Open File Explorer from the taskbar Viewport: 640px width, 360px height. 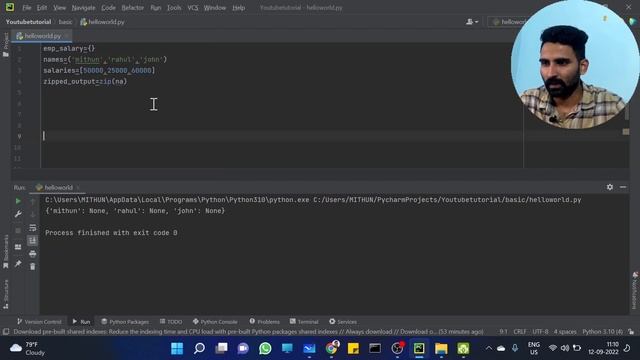[441, 349]
